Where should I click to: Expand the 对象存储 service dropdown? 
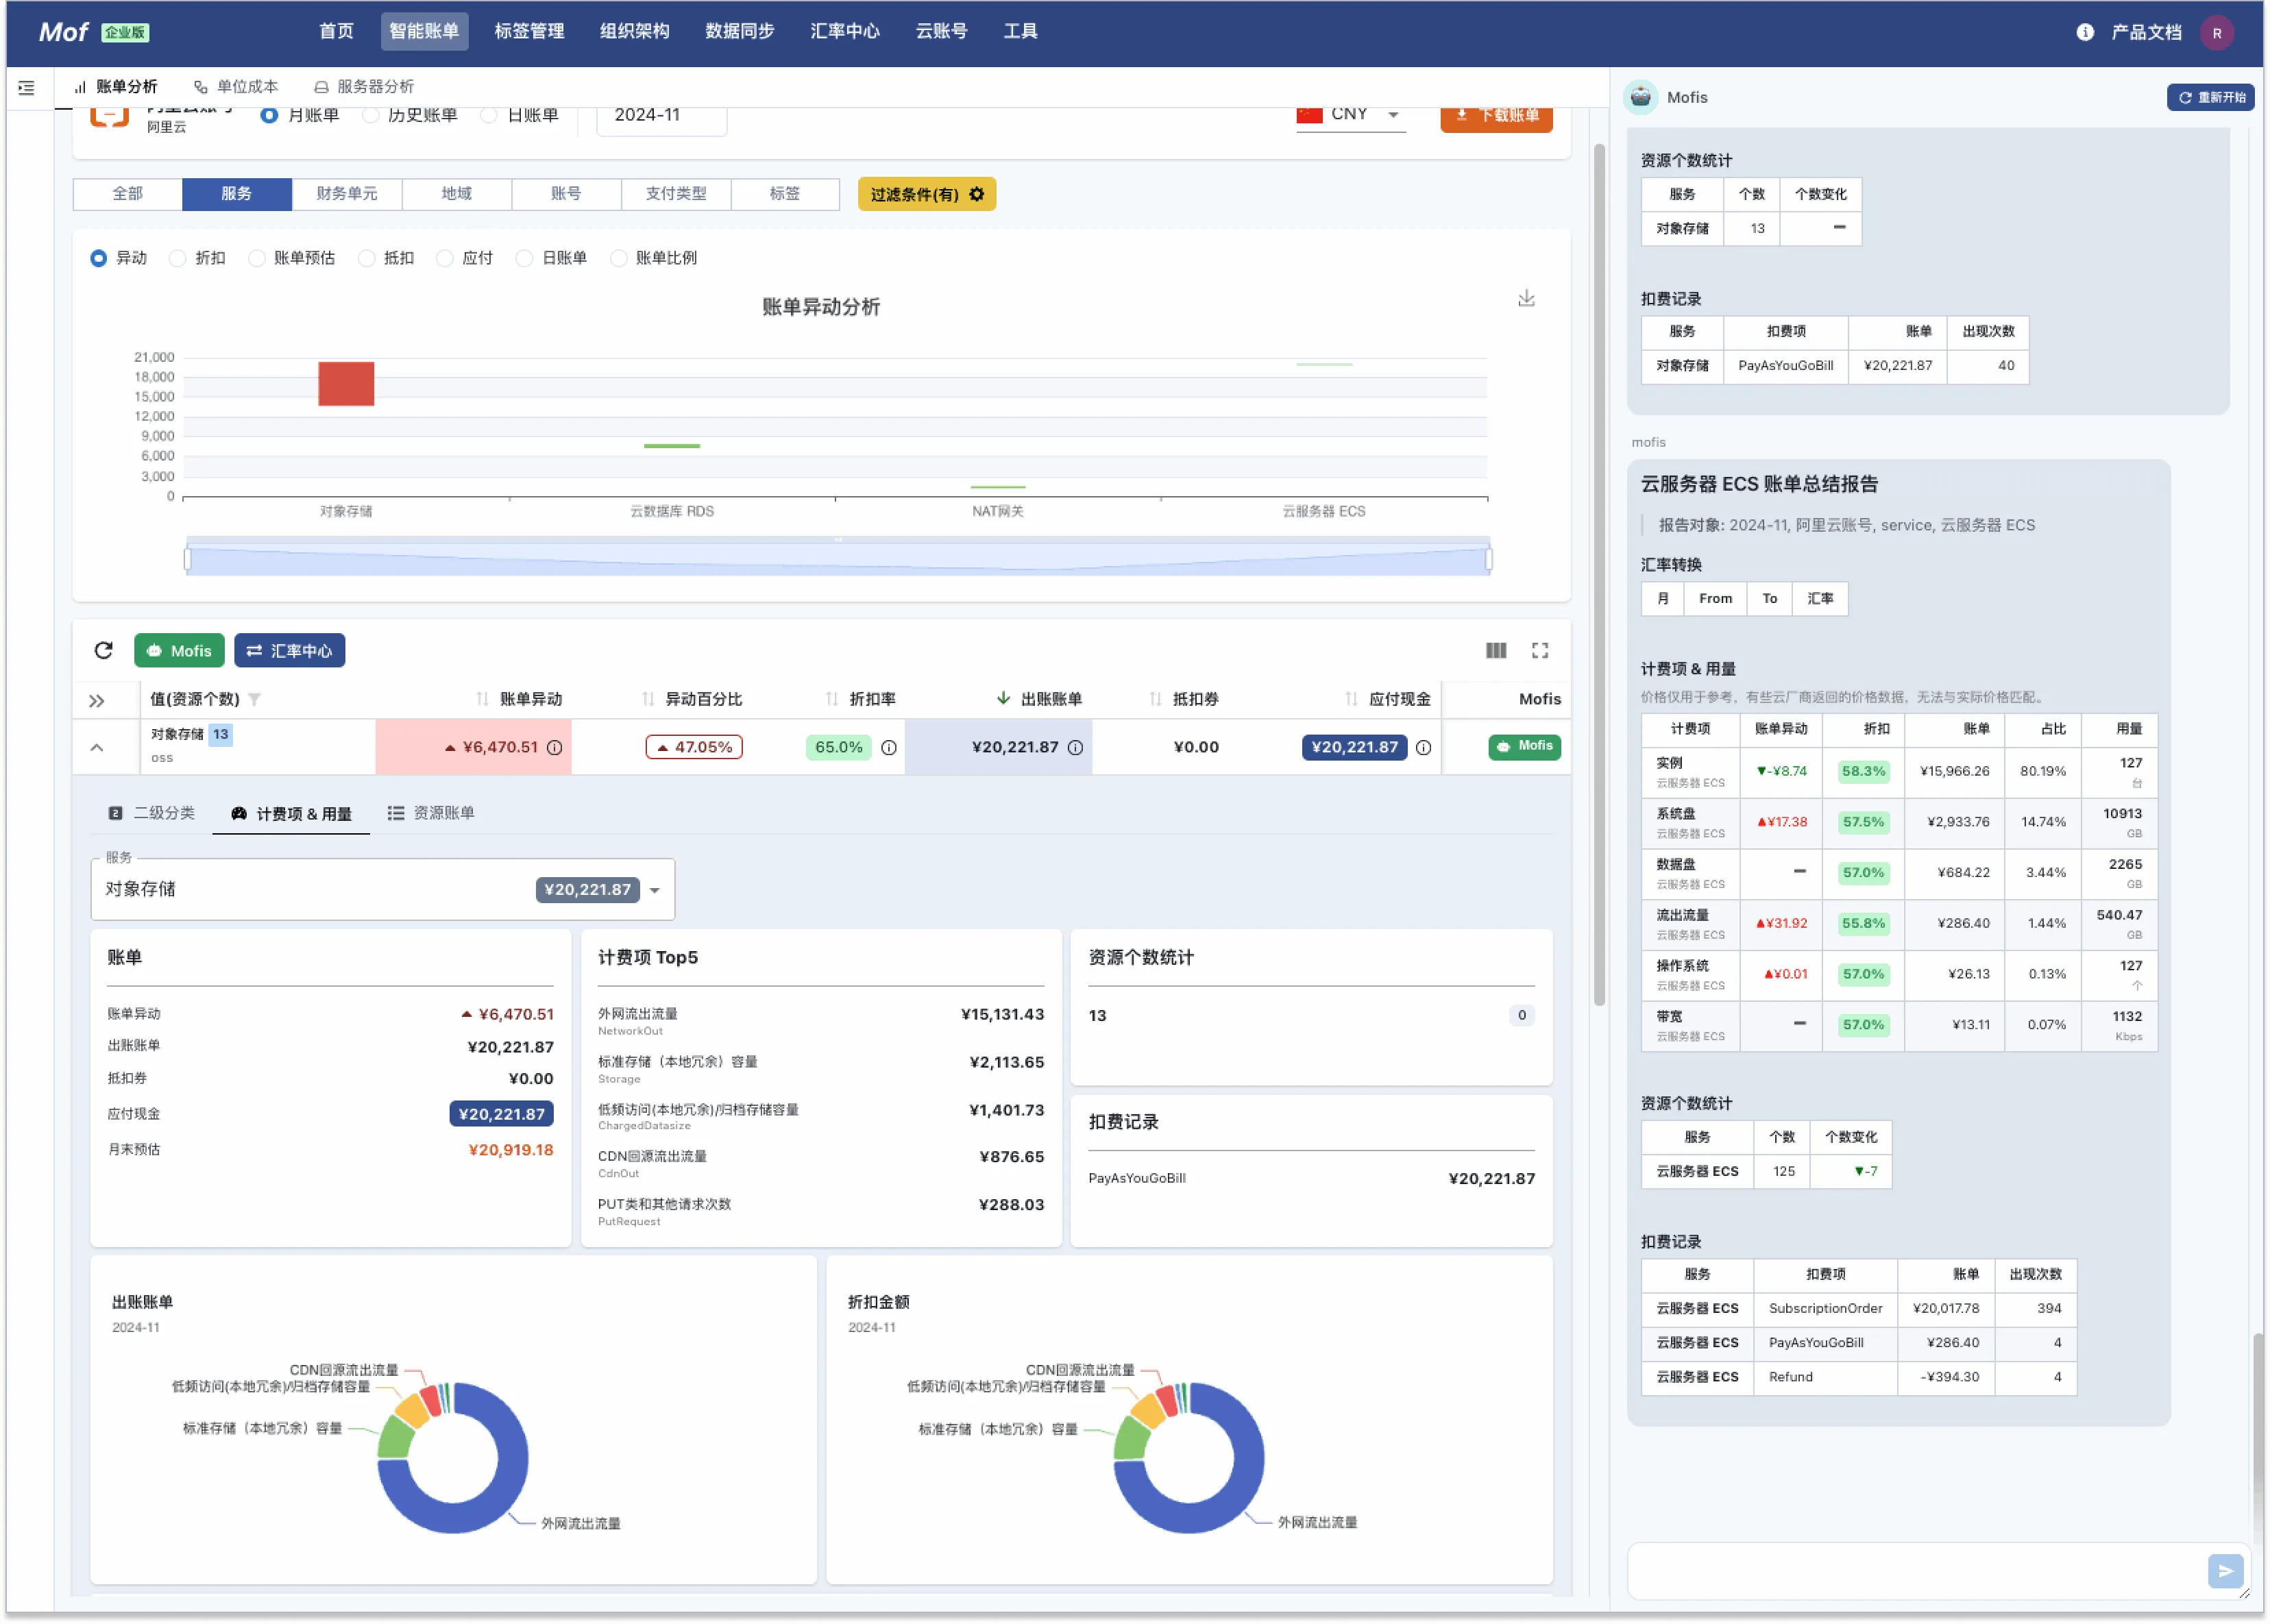pos(383,890)
